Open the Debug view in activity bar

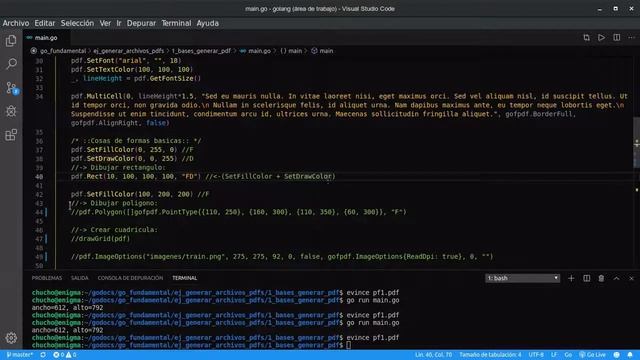click(x=11, y=111)
